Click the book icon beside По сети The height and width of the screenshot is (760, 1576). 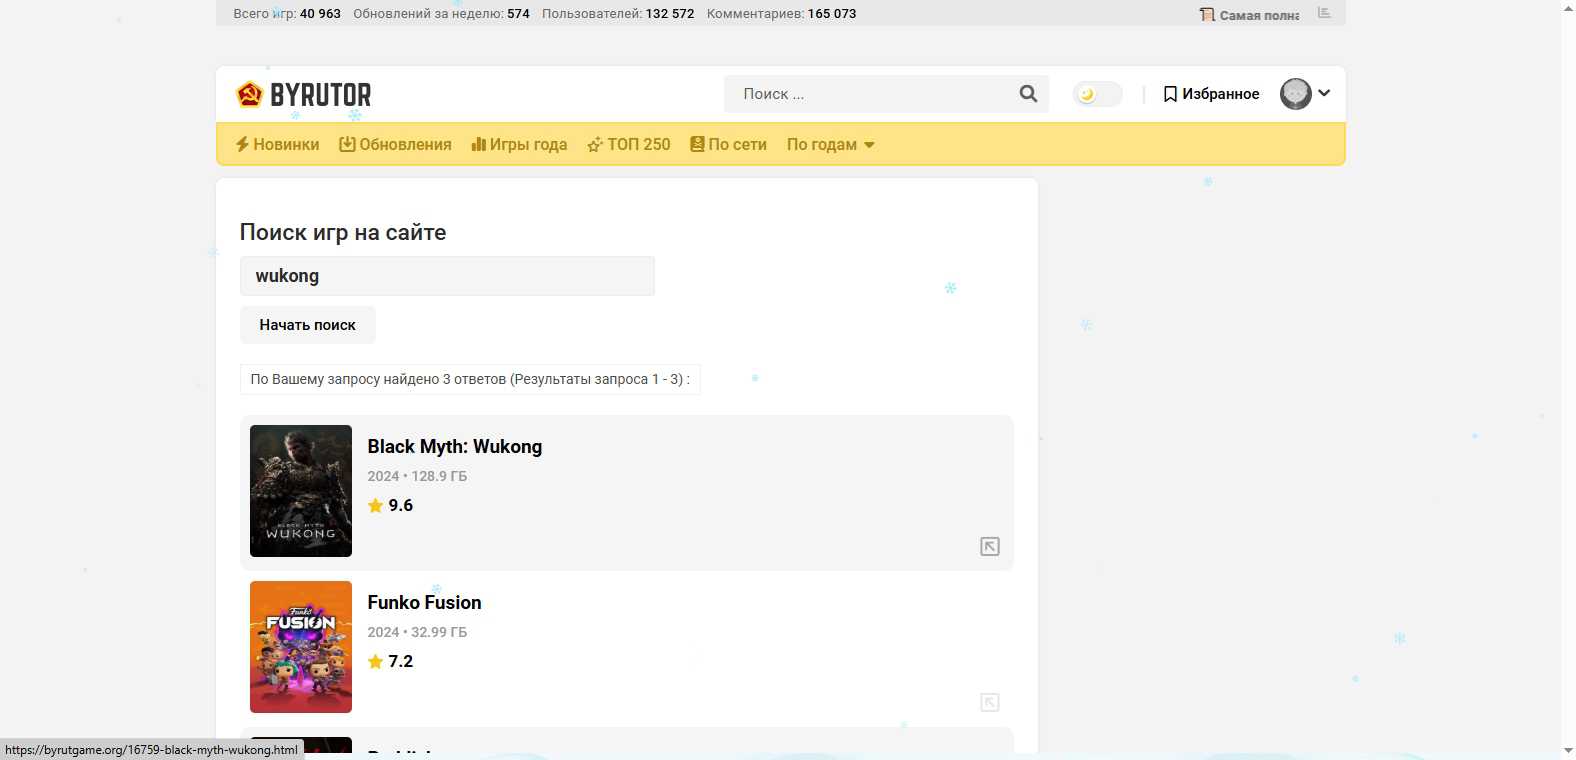point(697,144)
